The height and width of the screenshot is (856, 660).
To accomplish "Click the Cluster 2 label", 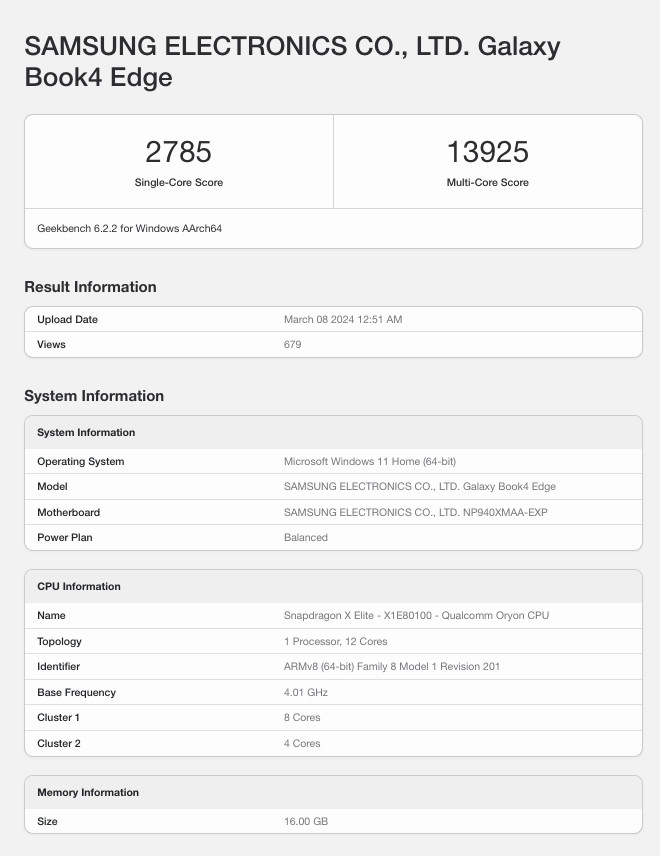I will click(59, 744).
